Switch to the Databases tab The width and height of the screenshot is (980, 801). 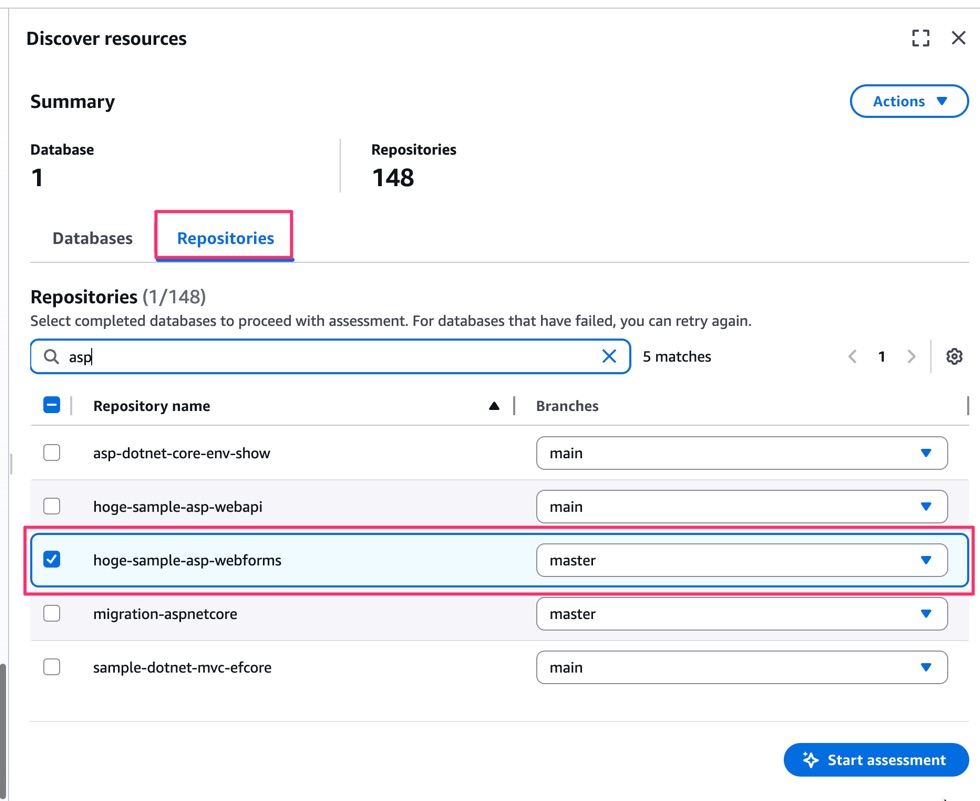pyautogui.click(x=92, y=238)
